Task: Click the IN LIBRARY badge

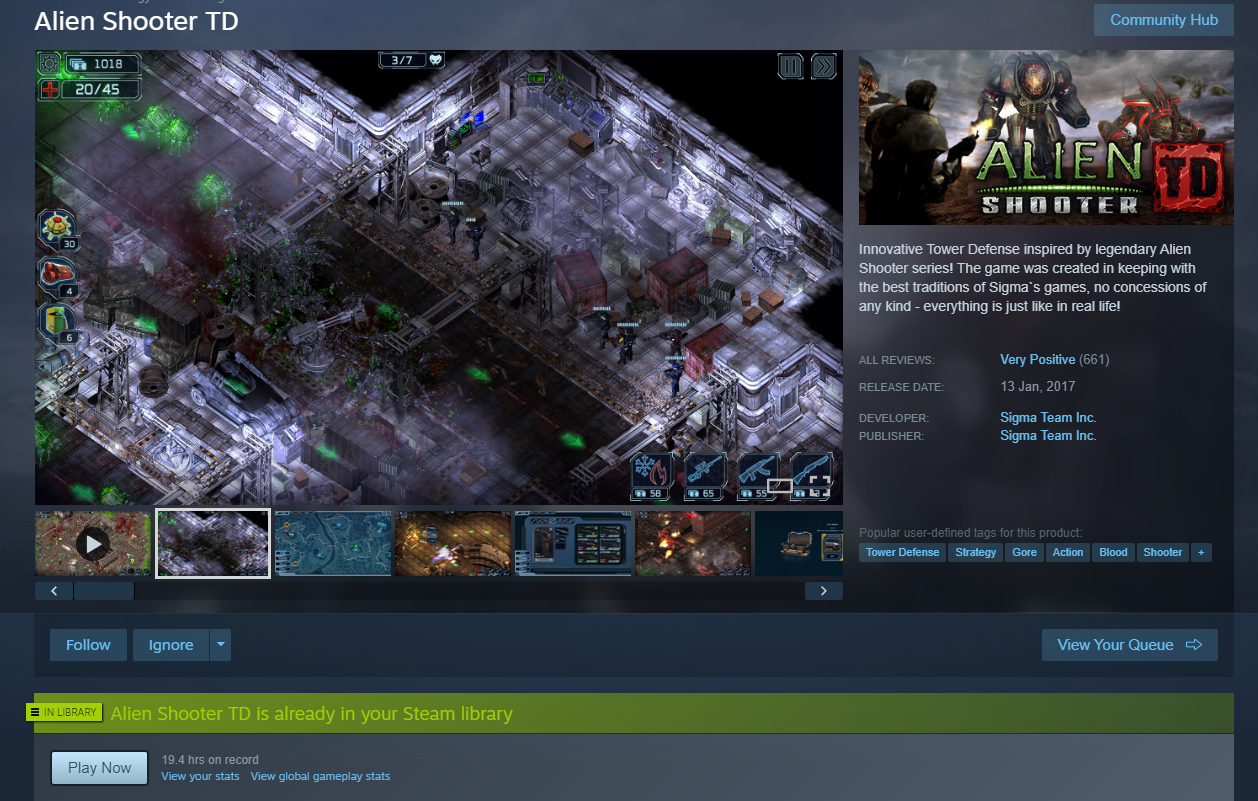Action: point(64,712)
